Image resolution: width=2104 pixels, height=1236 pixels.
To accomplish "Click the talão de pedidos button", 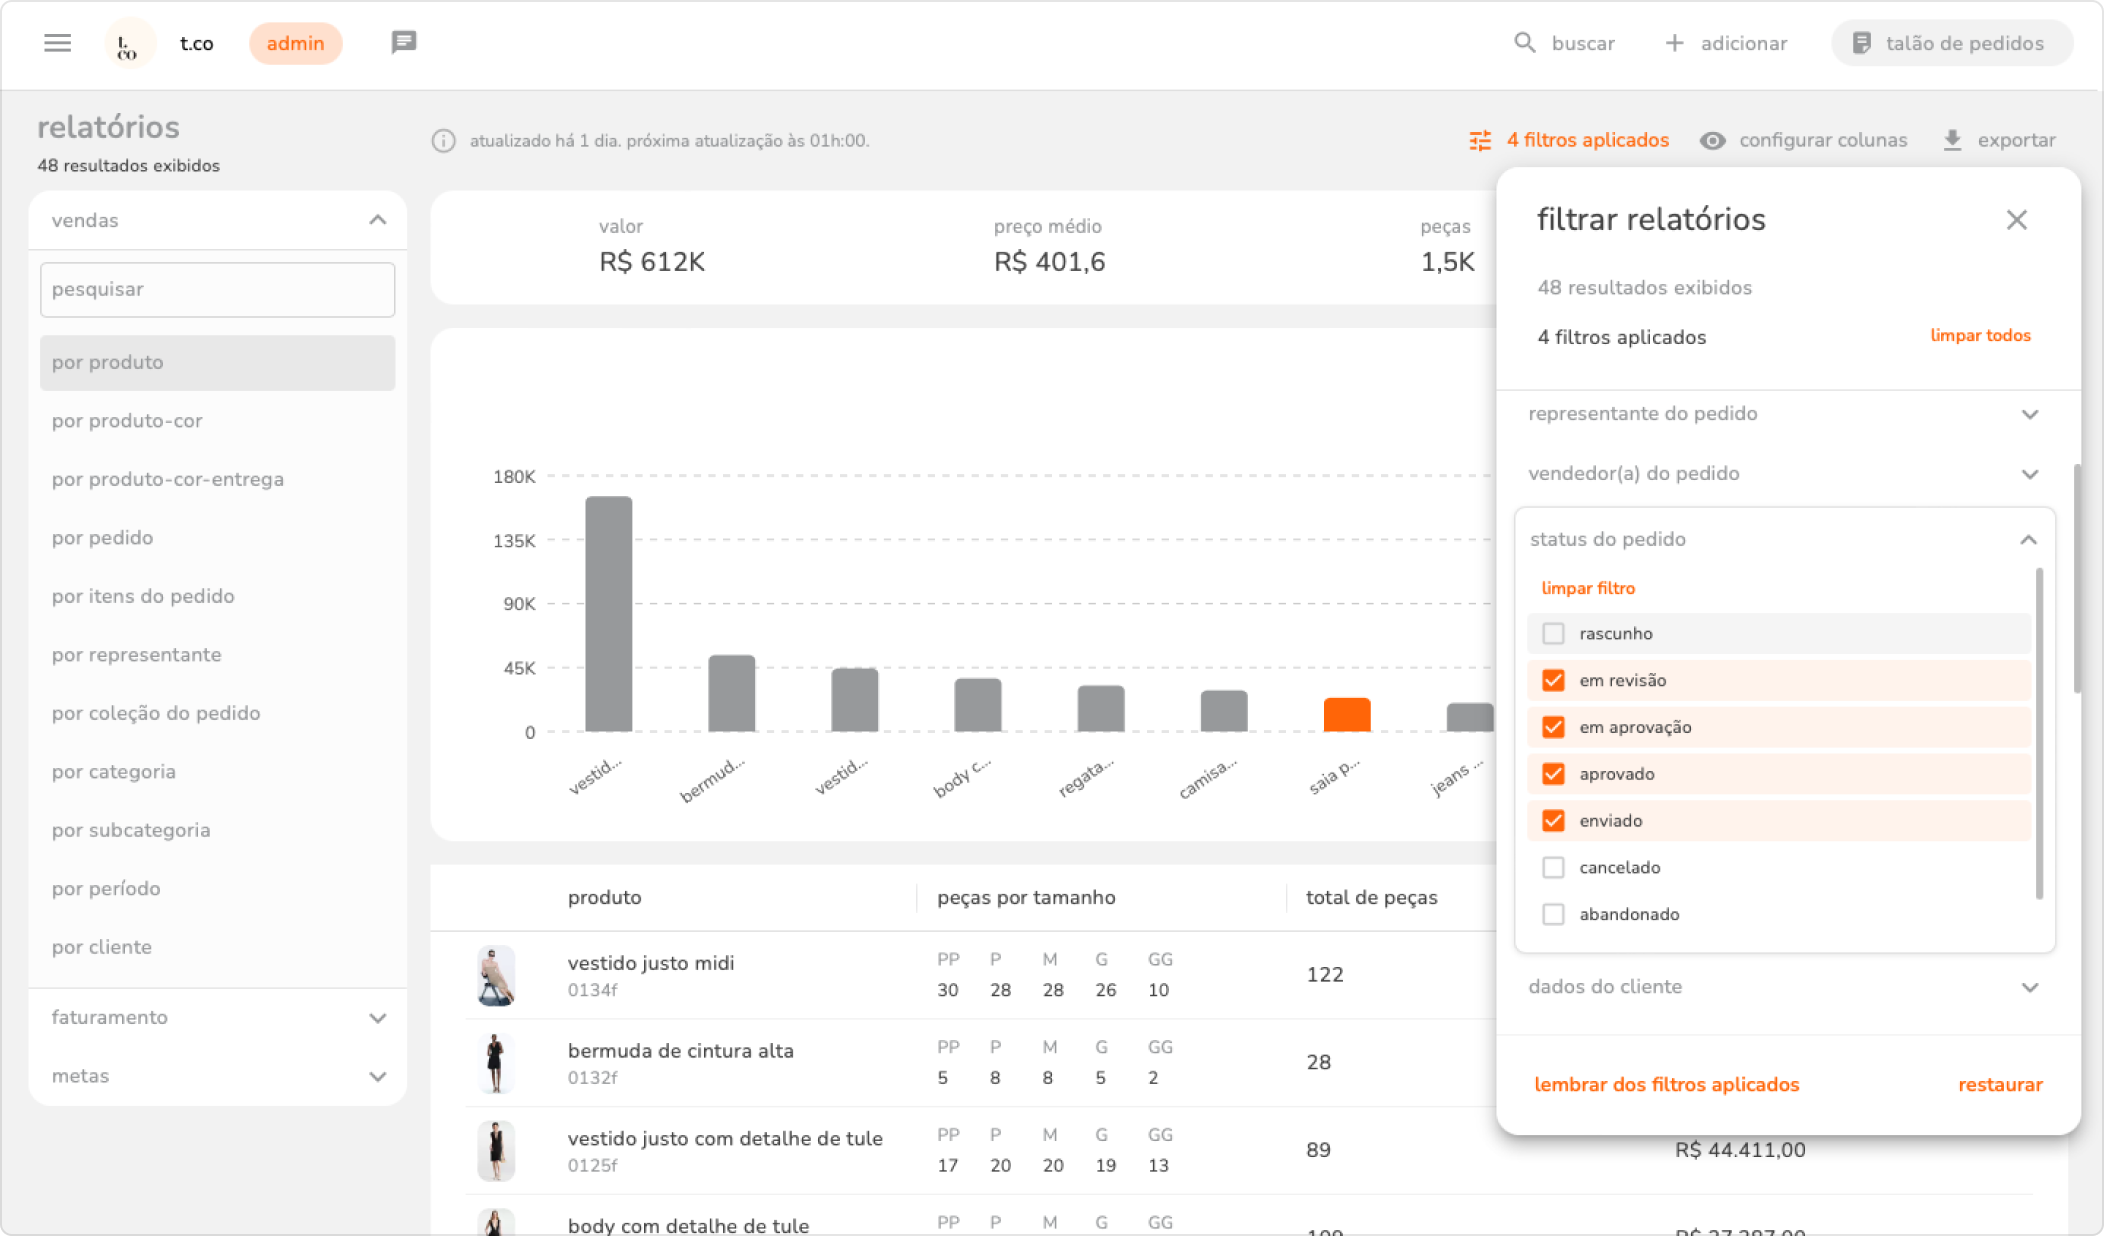I will (1951, 43).
